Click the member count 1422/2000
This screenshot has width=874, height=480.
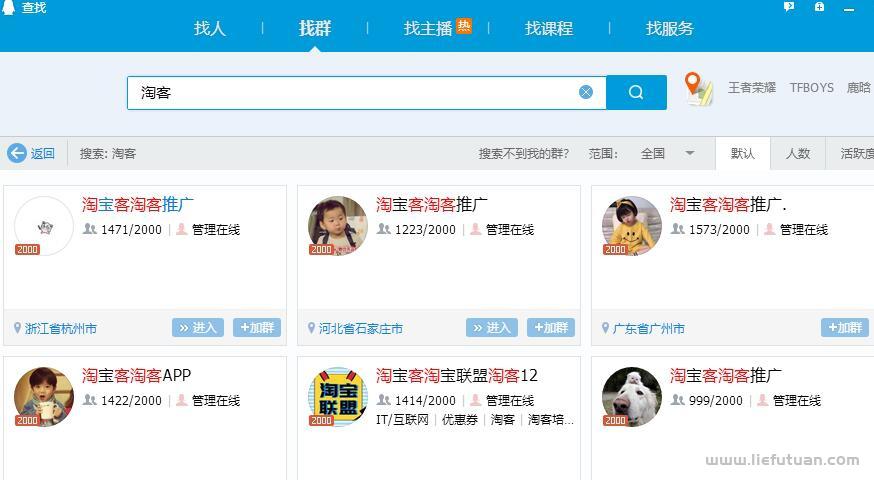click(131, 400)
